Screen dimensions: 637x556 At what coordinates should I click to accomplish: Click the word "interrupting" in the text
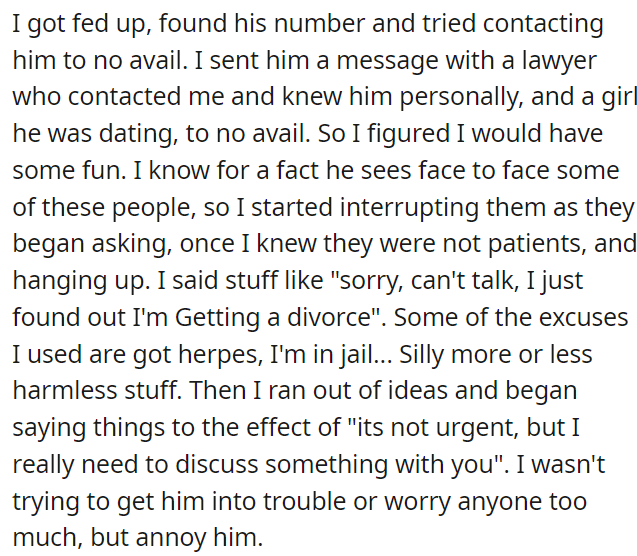point(409,208)
